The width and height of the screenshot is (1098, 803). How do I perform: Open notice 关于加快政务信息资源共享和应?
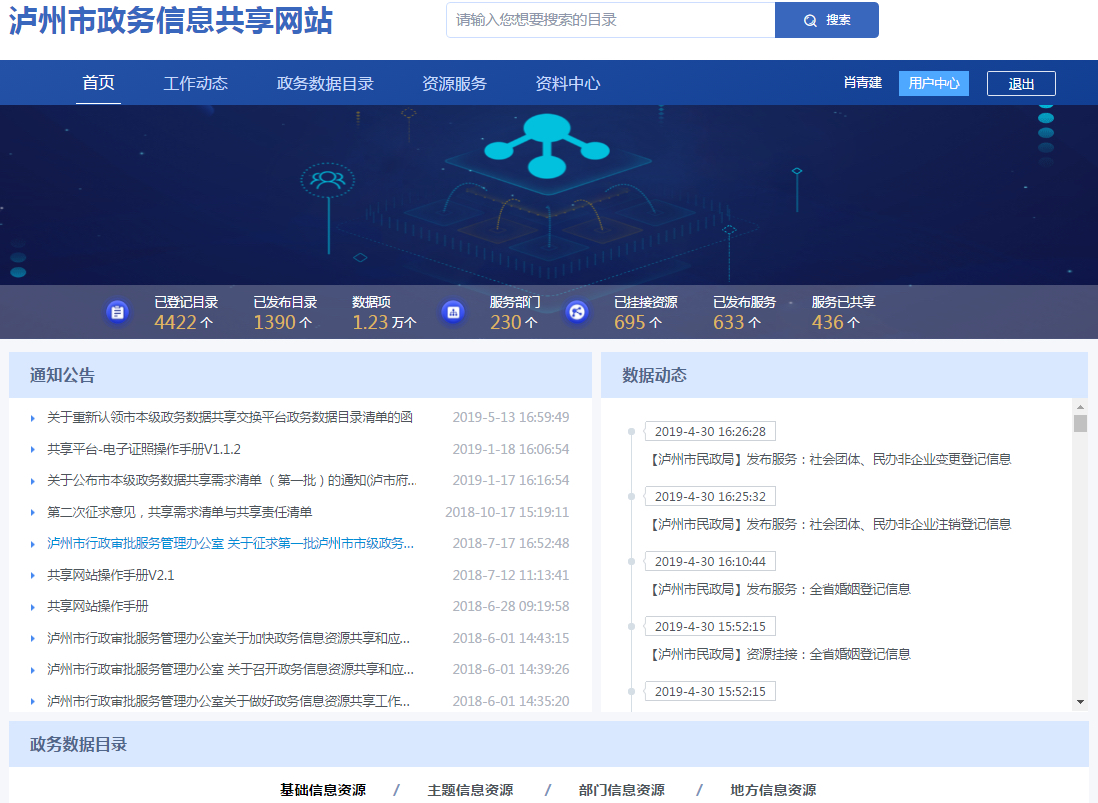pyautogui.click(x=228, y=638)
